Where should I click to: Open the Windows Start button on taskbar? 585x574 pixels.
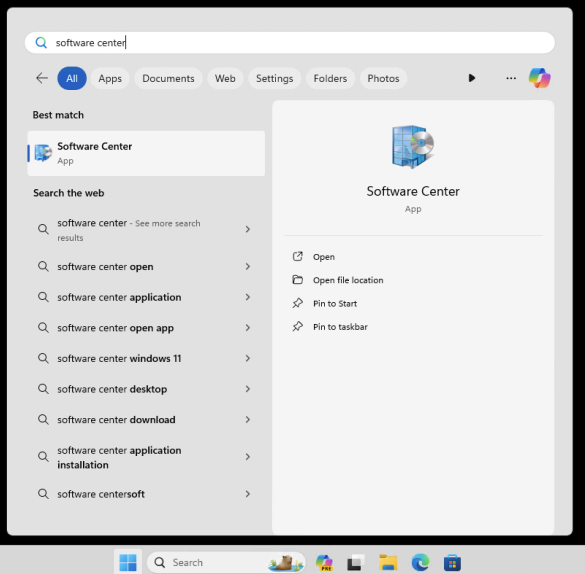pos(128,562)
